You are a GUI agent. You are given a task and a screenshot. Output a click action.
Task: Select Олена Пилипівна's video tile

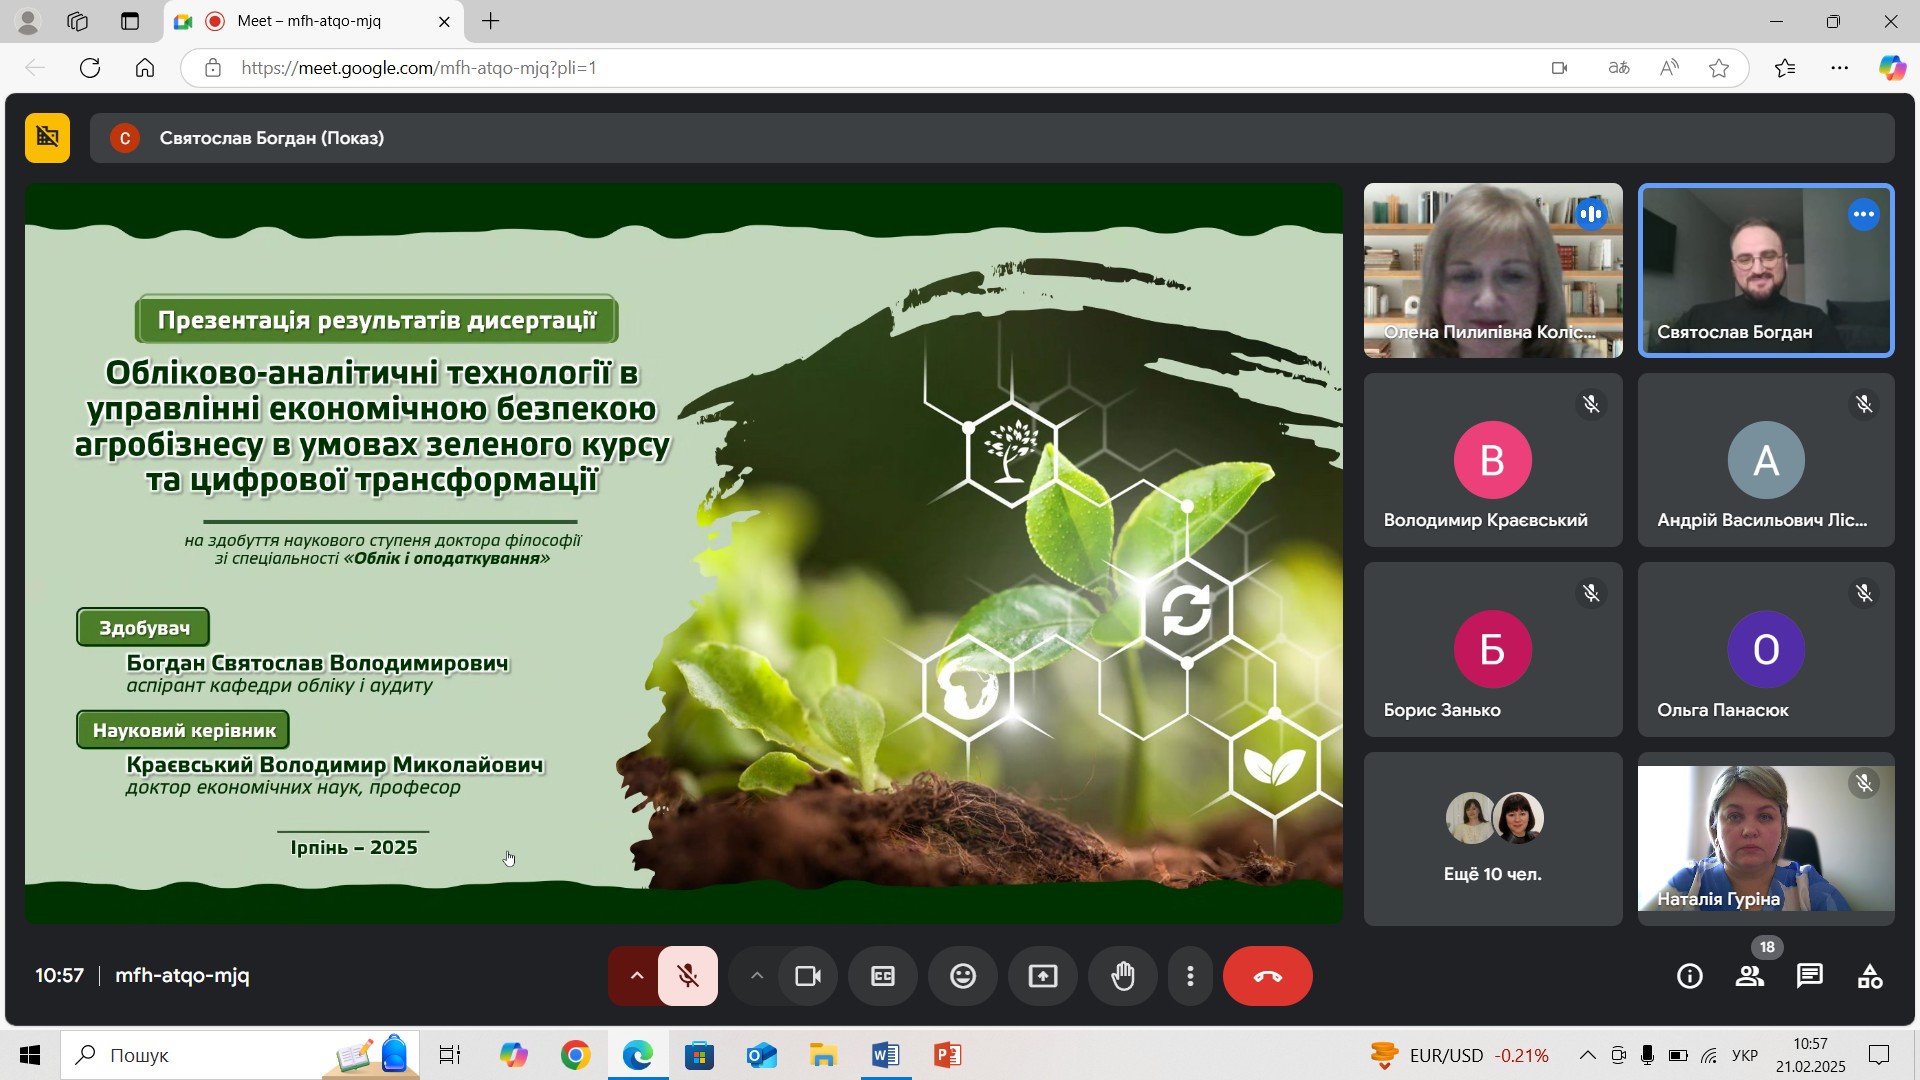[x=1493, y=270]
